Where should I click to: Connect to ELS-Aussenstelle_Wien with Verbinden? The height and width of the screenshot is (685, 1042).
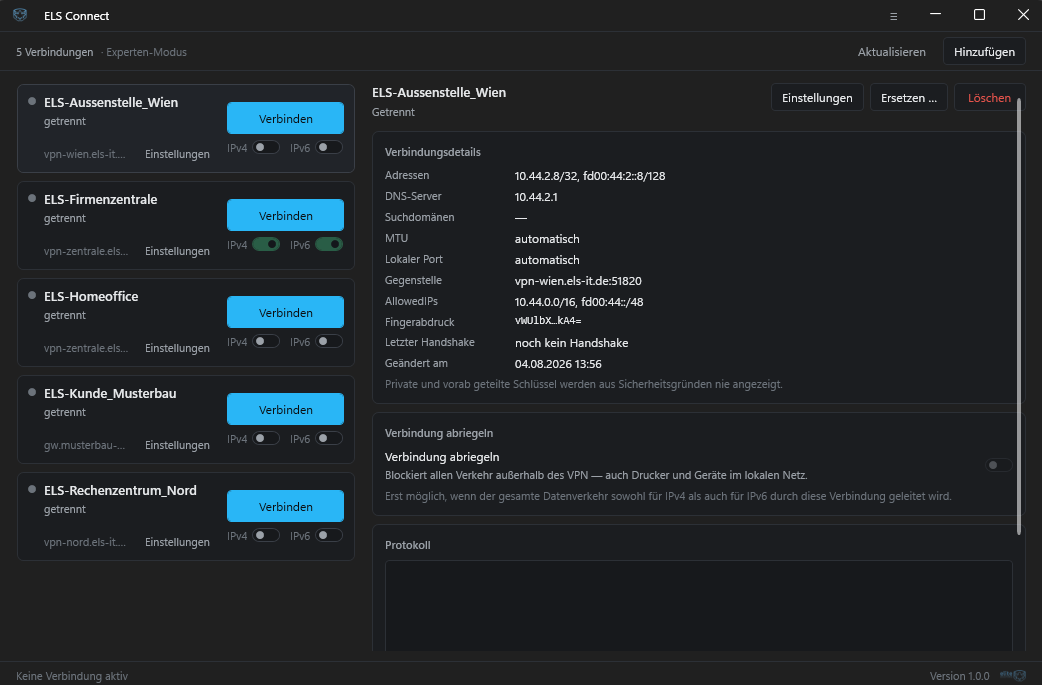[285, 118]
